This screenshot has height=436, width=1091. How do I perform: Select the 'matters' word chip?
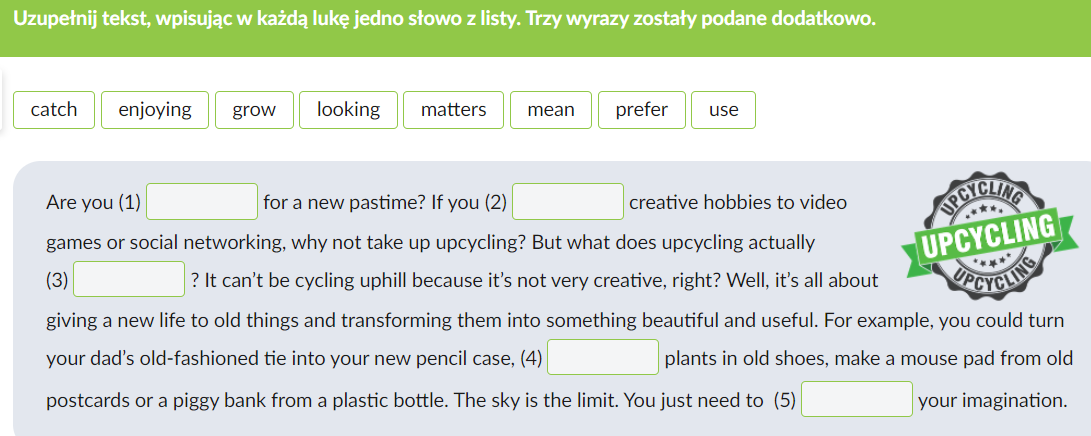(x=454, y=110)
